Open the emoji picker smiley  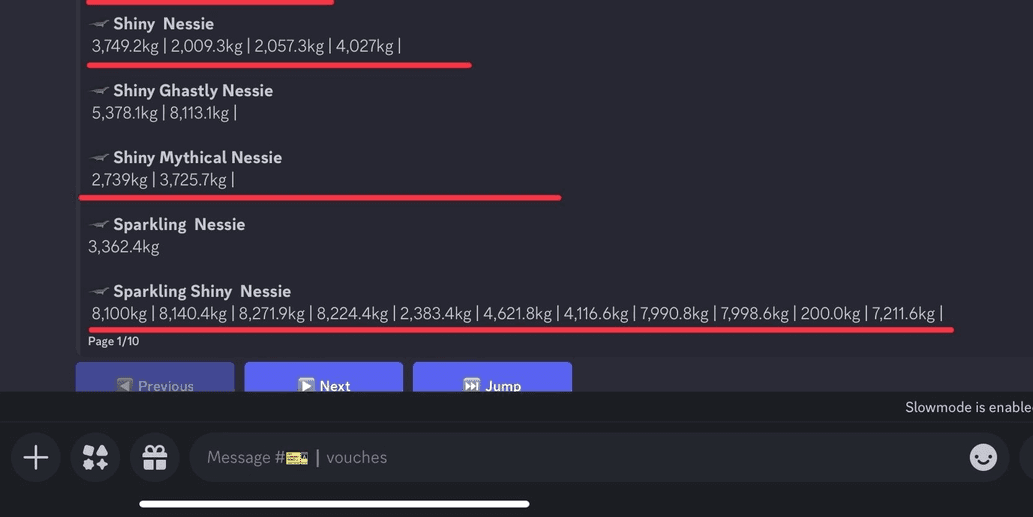coord(983,457)
